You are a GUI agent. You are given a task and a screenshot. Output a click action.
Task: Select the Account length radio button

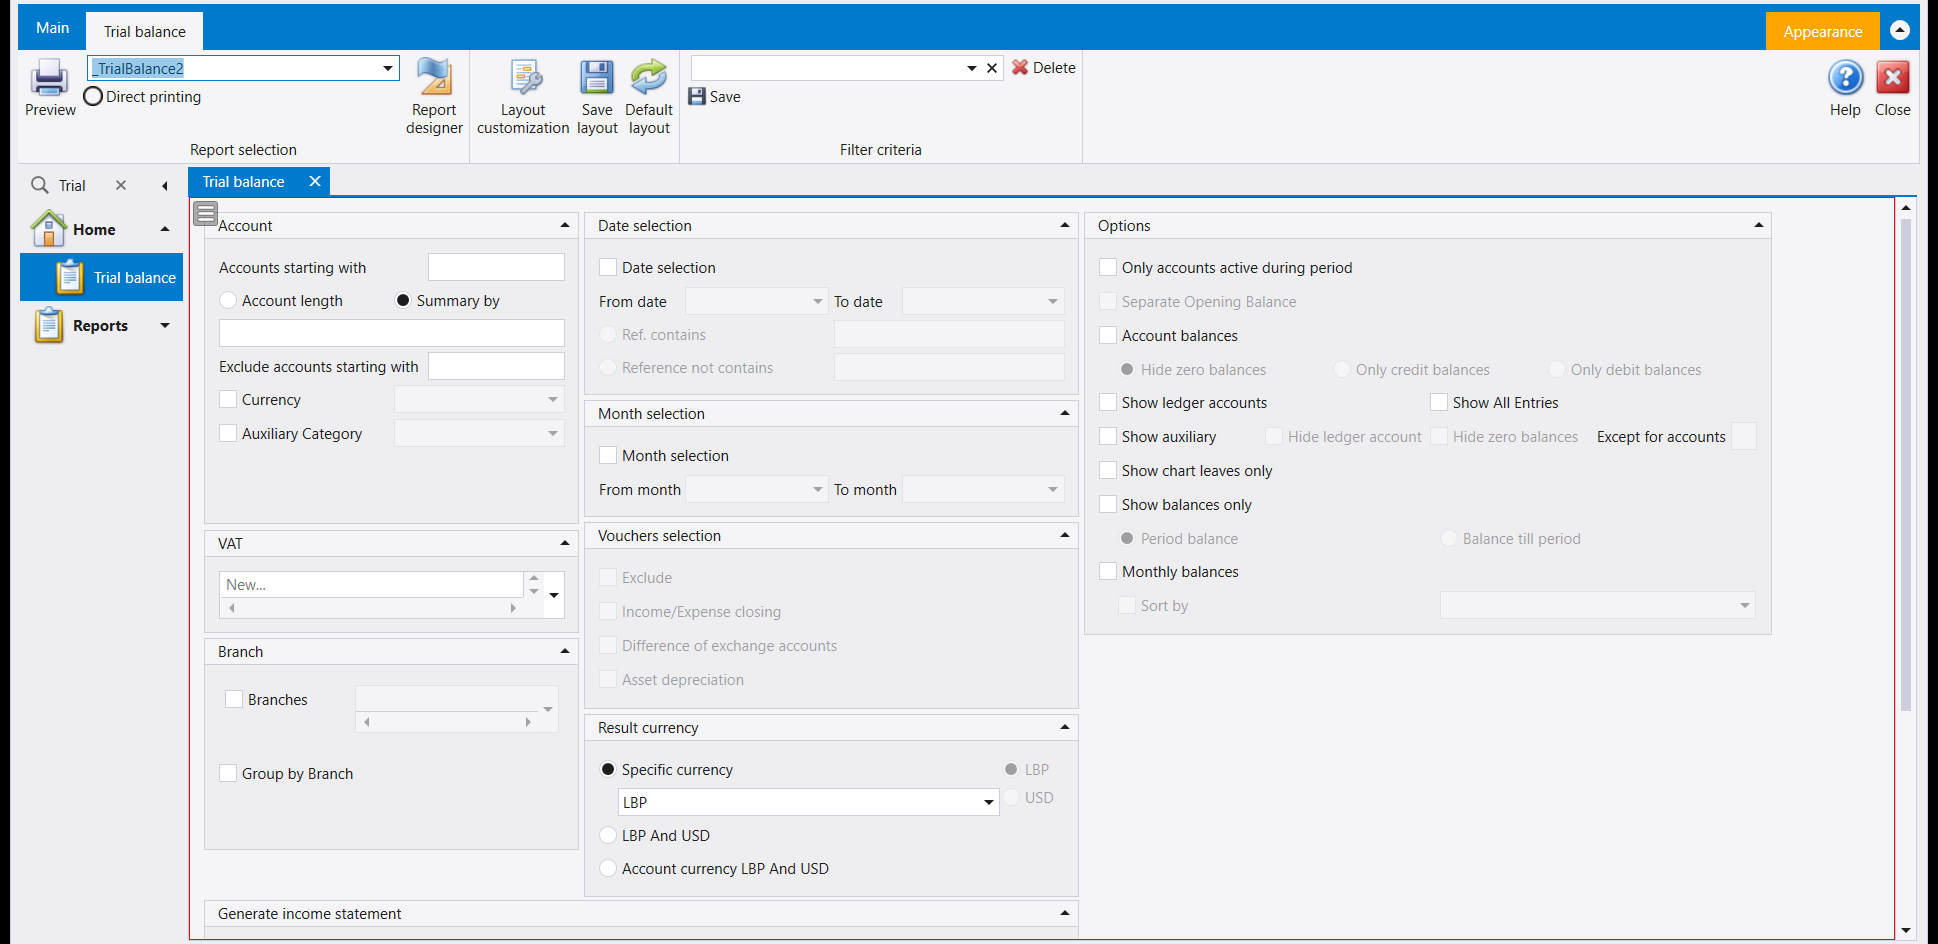pos(228,300)
